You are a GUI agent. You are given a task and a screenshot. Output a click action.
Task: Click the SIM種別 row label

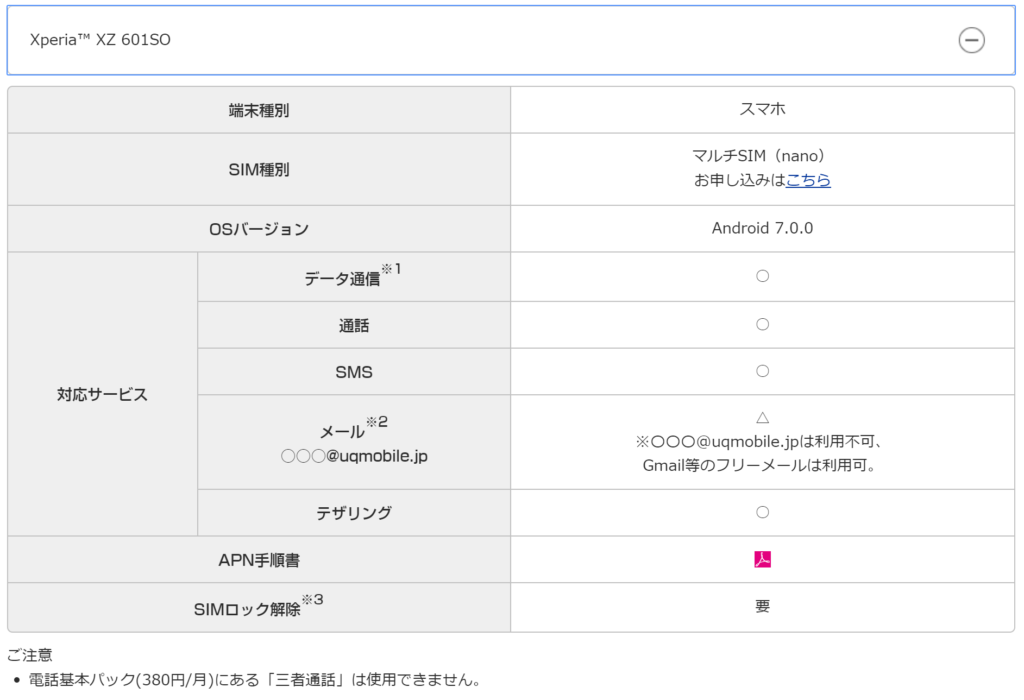pyautogui.click(x=259, y=170)
